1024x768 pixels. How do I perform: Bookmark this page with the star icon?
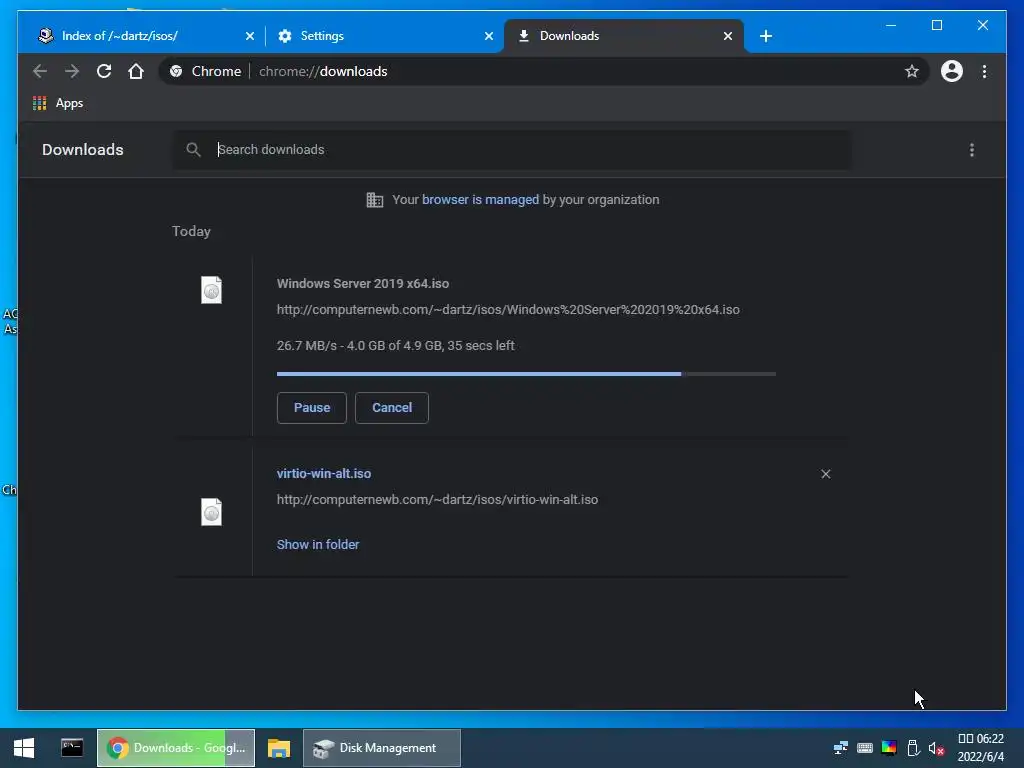coord(912,71)
